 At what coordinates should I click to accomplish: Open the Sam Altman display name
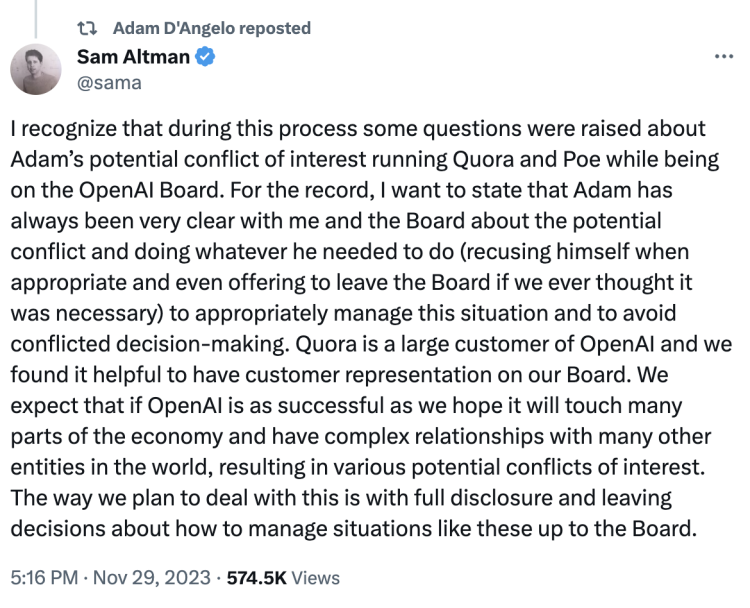coord(133,56)
